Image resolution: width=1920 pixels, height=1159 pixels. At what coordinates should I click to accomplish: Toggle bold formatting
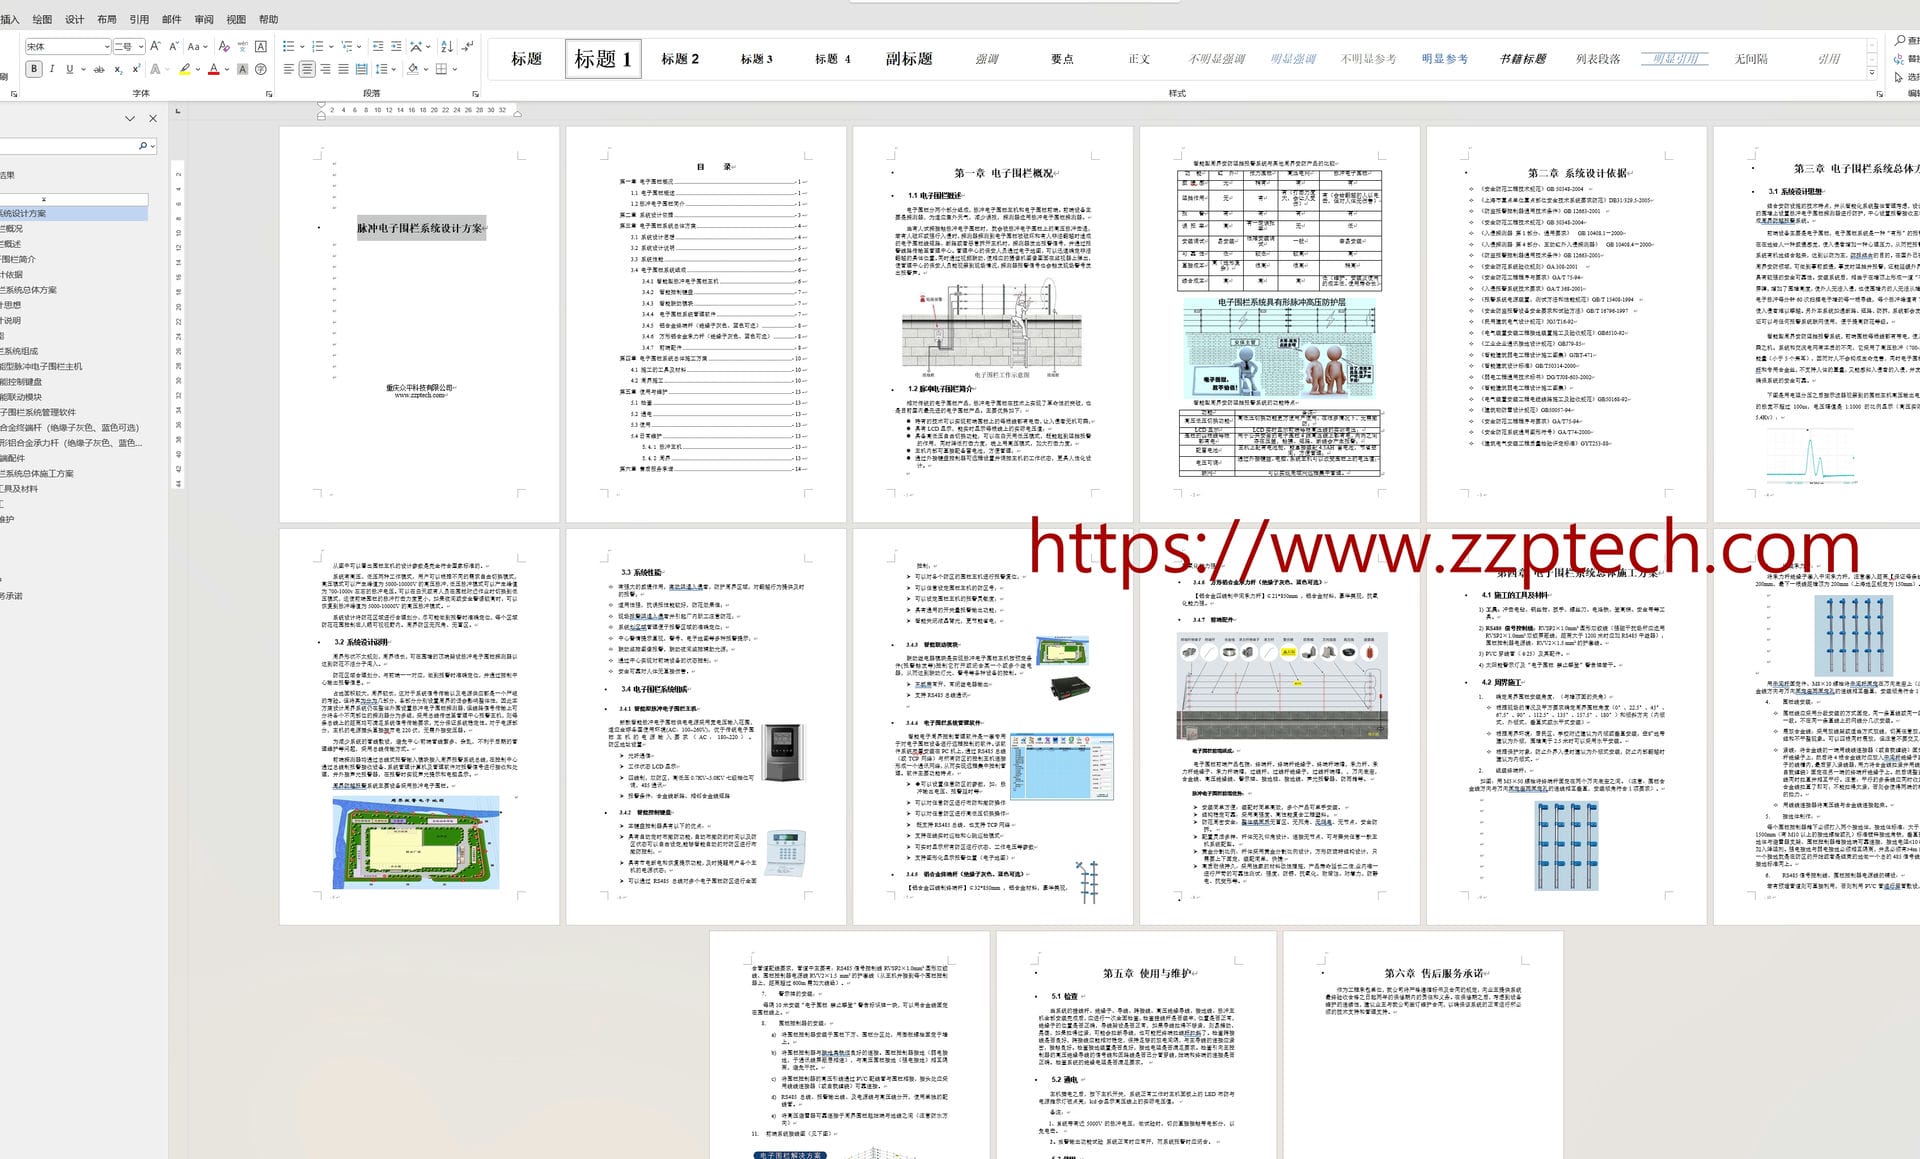(x=34, y=69)
